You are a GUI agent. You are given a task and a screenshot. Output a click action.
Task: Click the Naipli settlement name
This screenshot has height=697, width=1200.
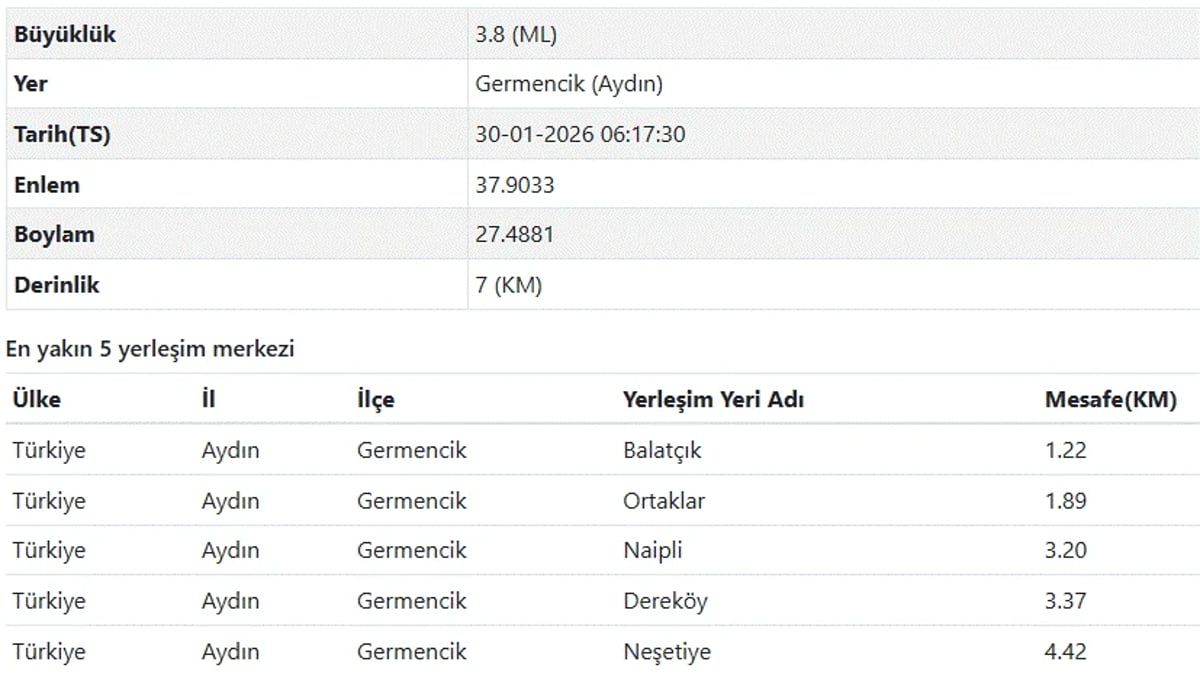click(x=653, y=551)
